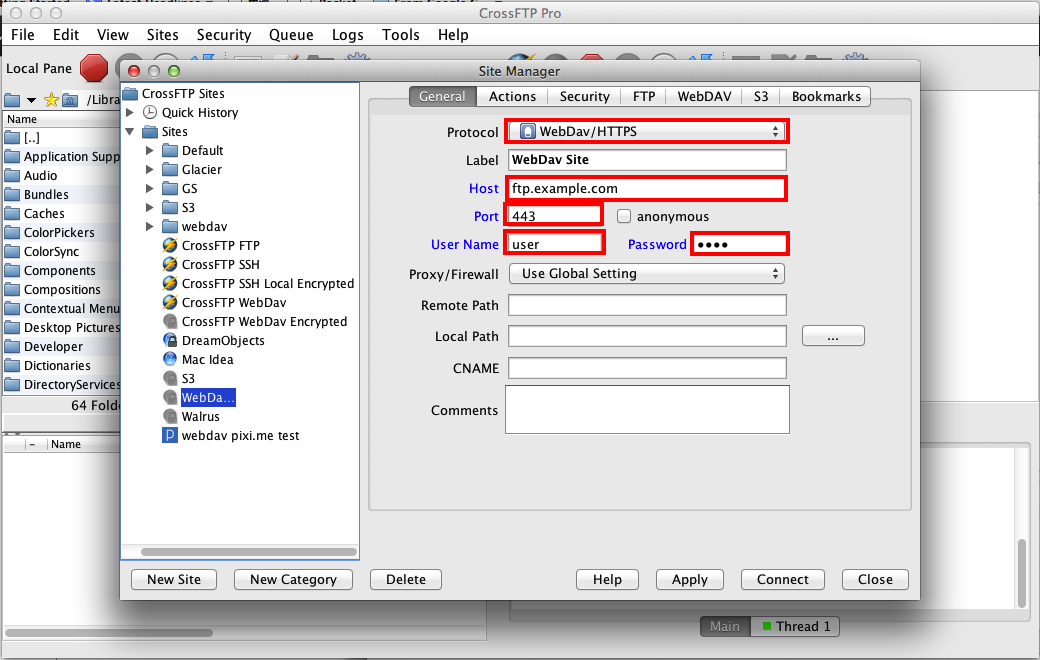1040x660 pixels.
Task: Click the Port input field
Action: pyautogui.click(x=554, y=216)
